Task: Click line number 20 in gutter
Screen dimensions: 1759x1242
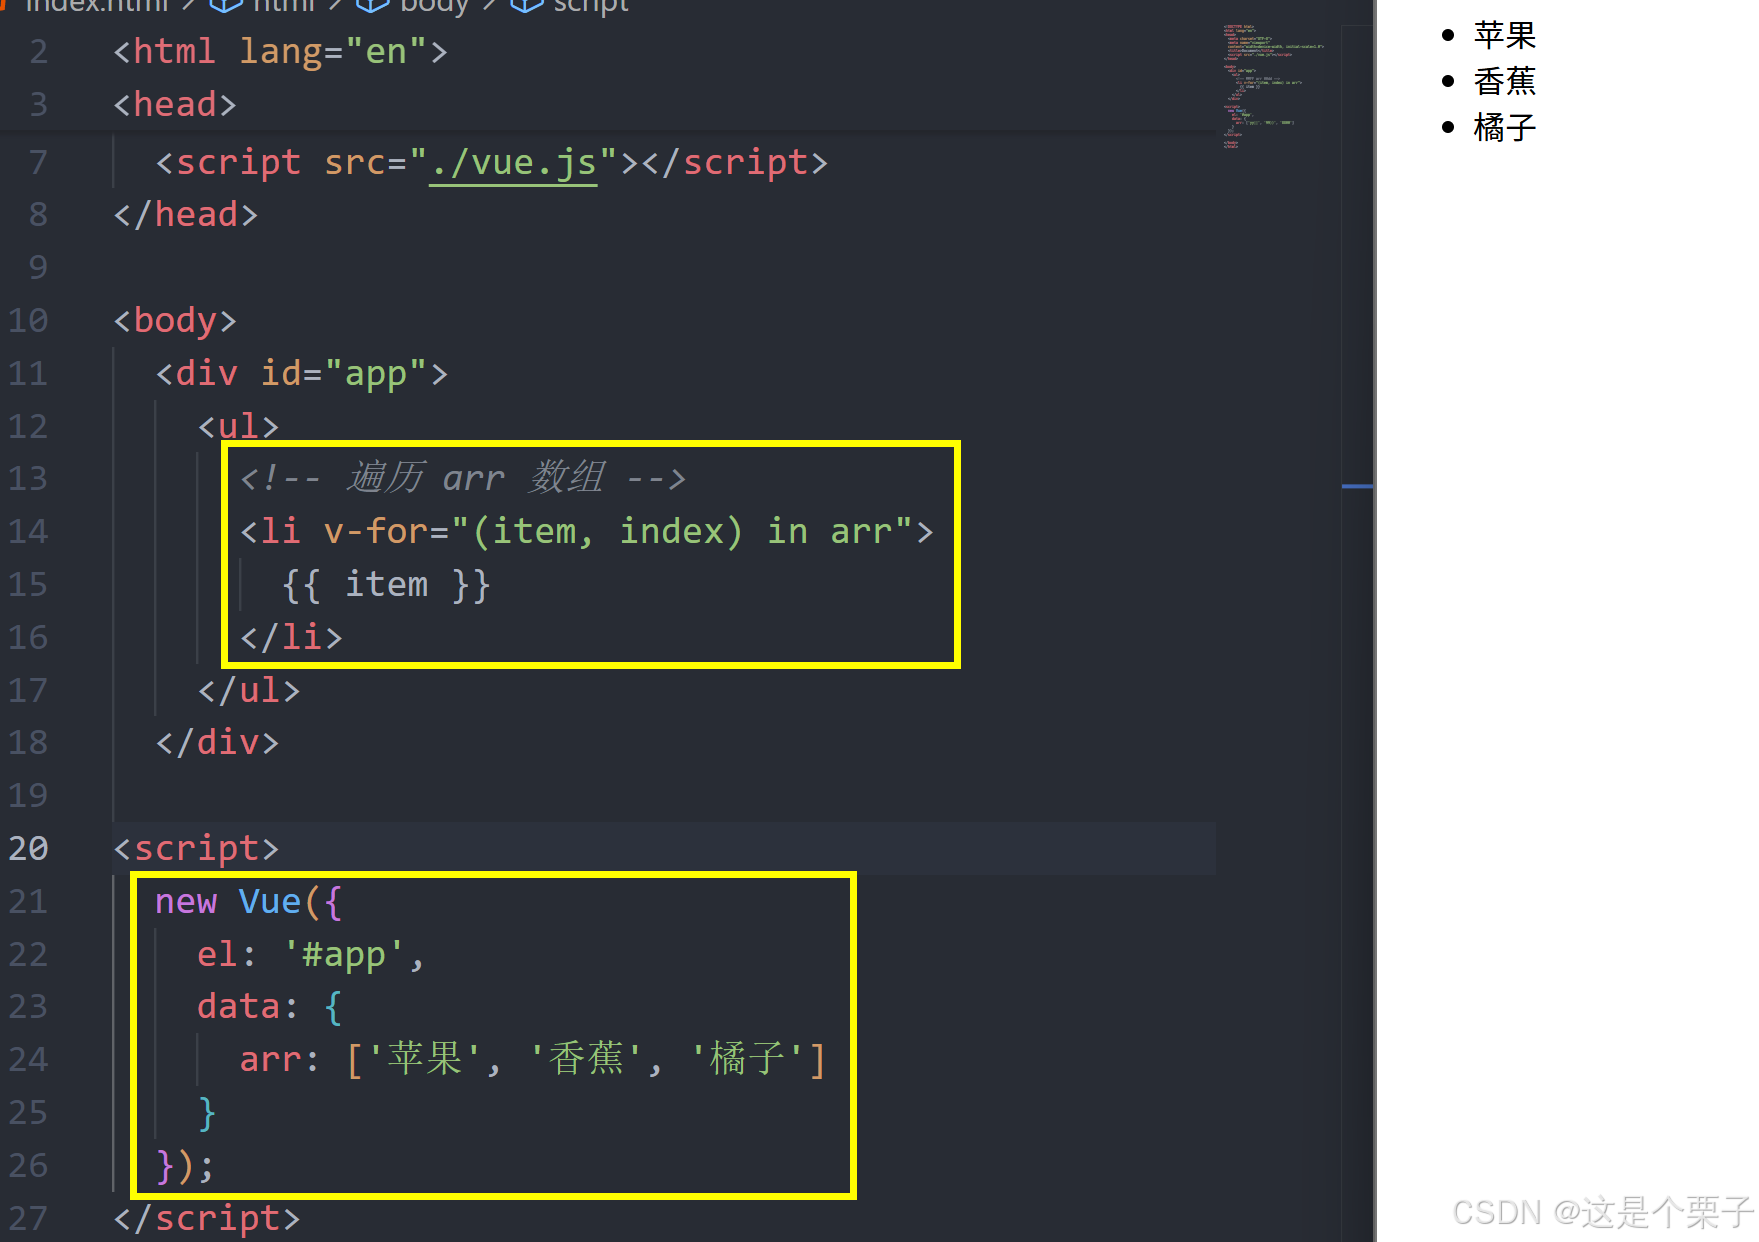Action: pyautogui.click(x=28, y=849)
